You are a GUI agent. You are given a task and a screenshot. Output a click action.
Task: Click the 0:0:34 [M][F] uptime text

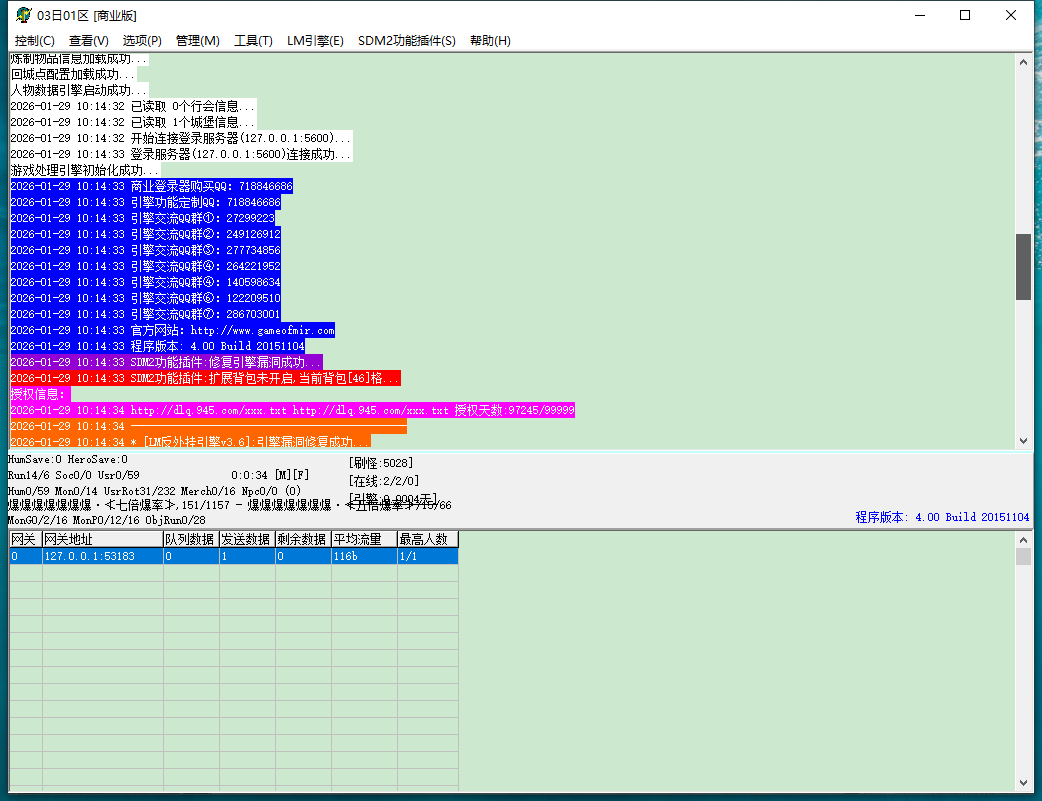point(270,475)
